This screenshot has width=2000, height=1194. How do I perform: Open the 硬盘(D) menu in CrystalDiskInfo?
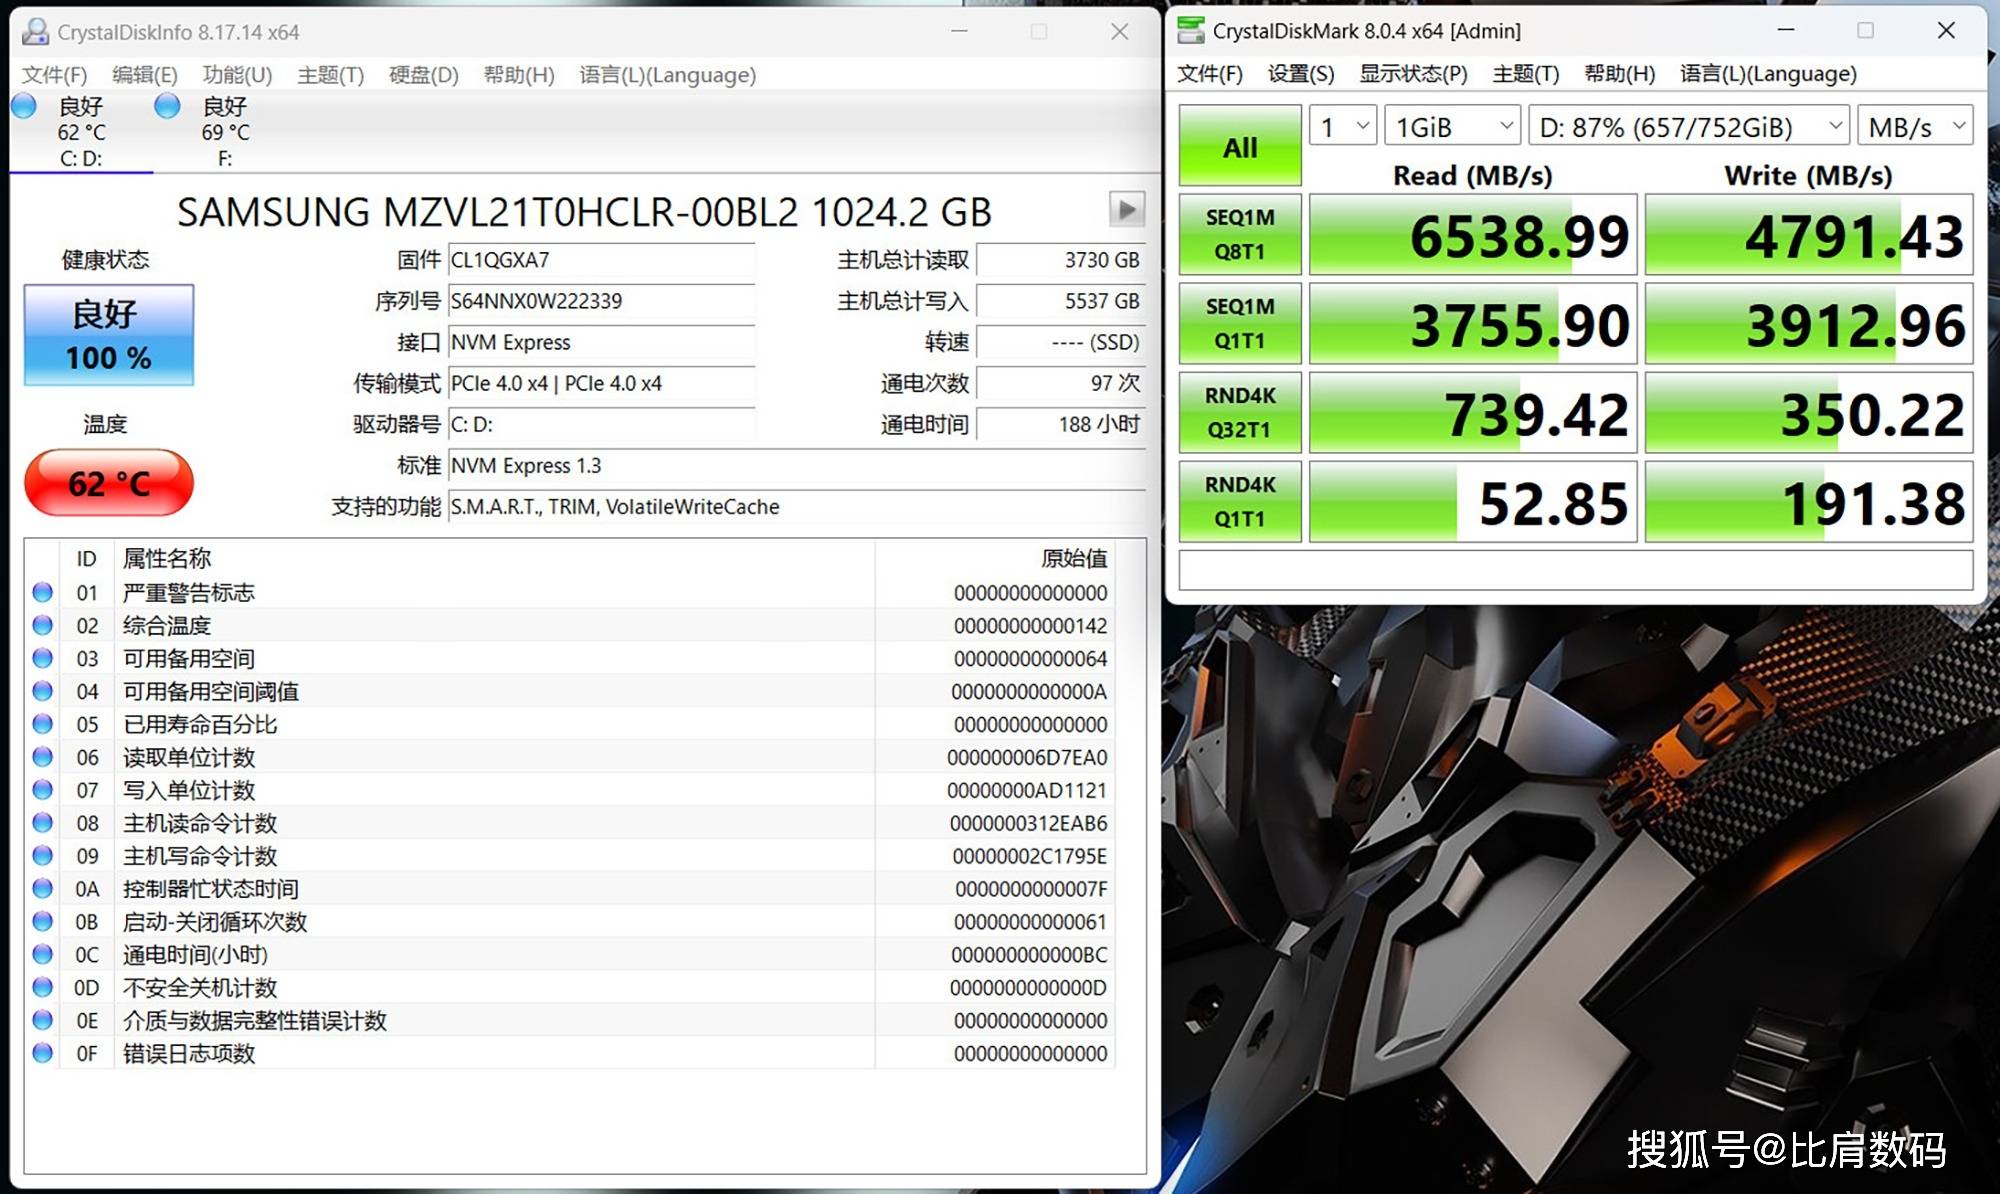pyautogui.click(x=423, y=74)
